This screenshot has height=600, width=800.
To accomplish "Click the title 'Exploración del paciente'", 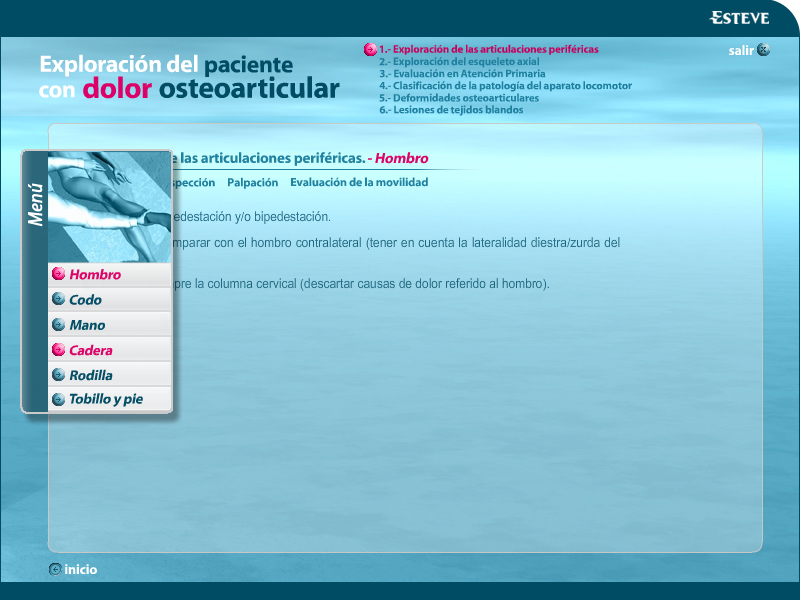I will (166, 65).
